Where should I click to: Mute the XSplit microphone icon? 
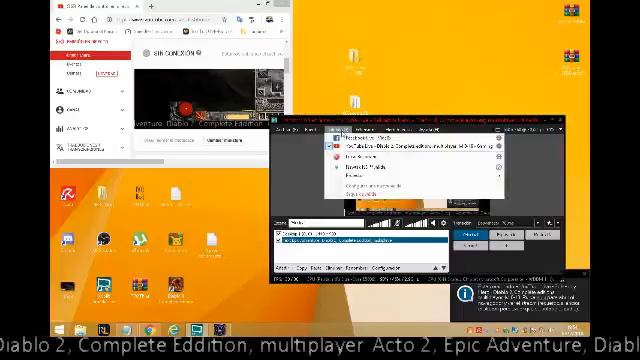tap(397, 223)
